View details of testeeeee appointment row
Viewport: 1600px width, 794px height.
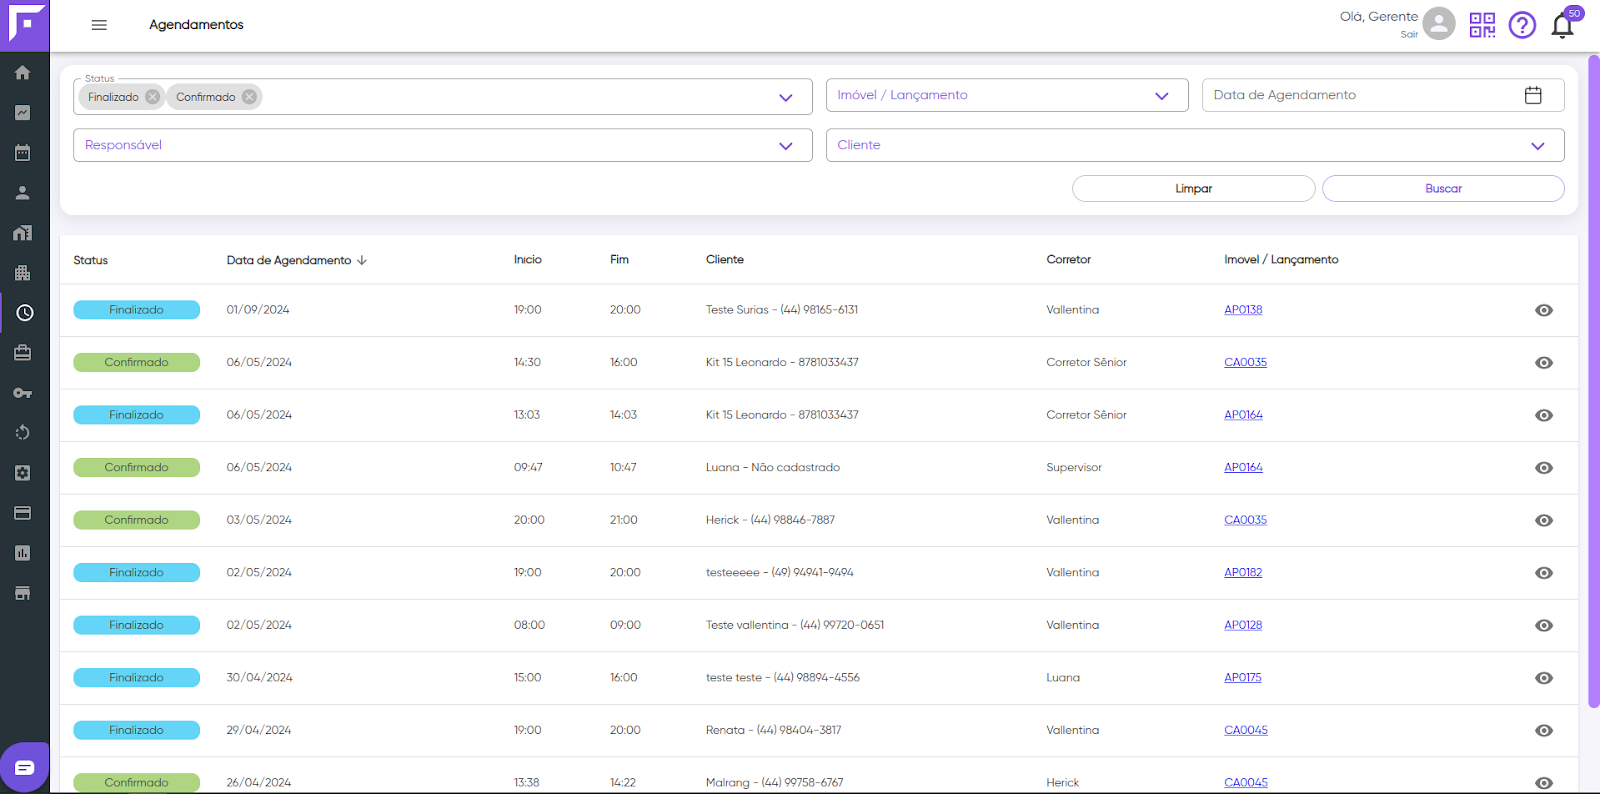point(1544,573)
